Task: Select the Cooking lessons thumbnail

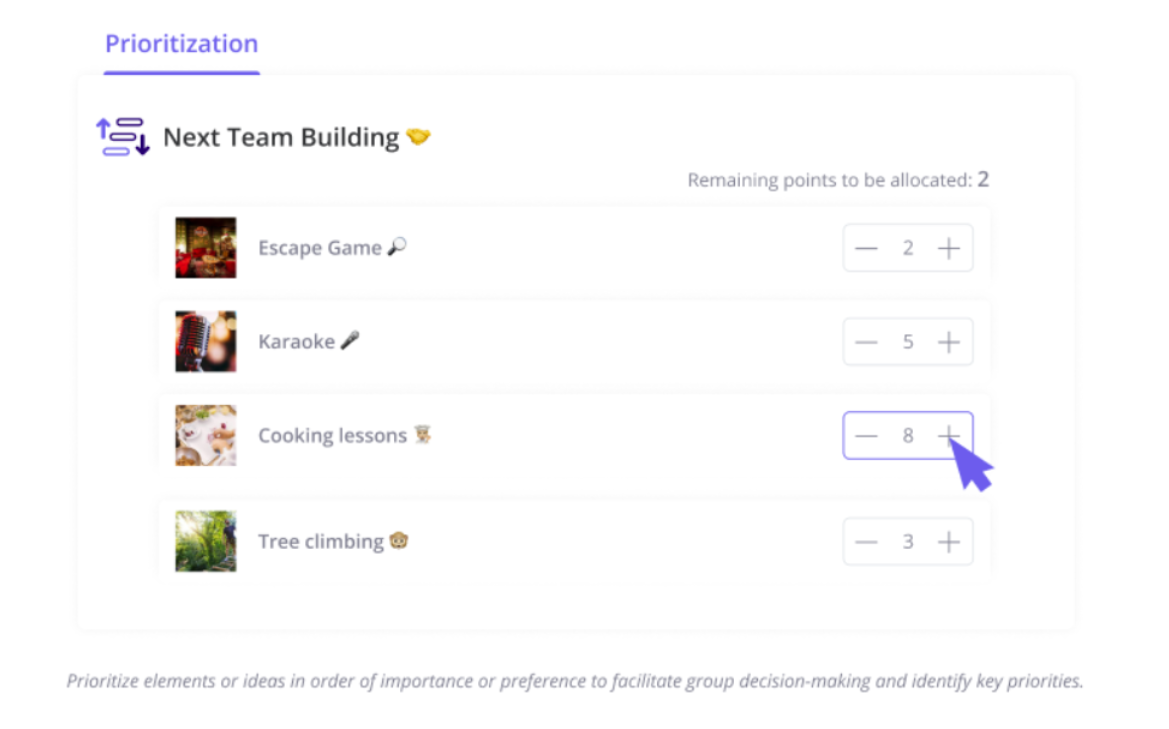Action: point(206,435)
